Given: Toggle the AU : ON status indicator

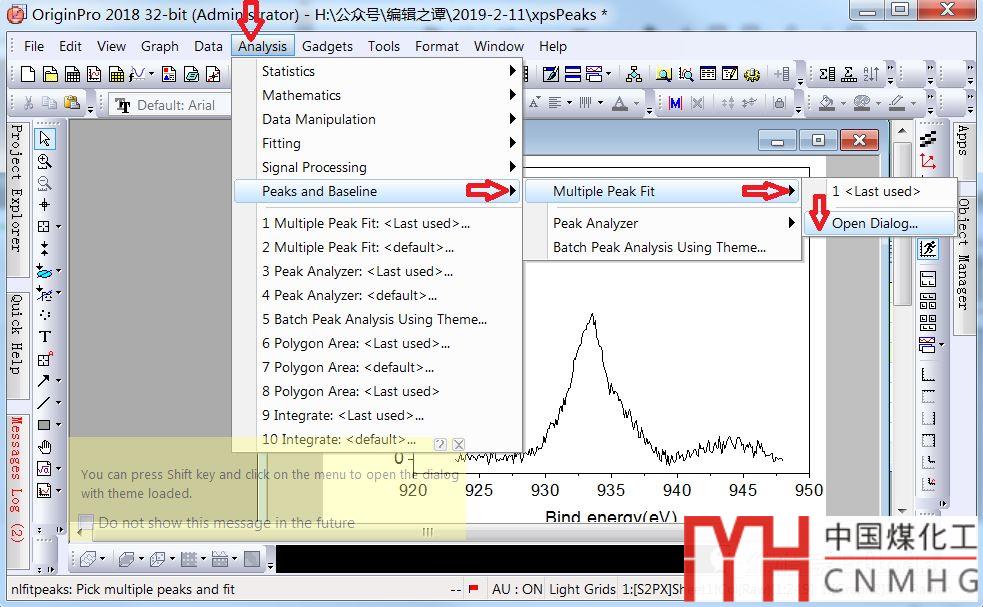Looking at the screenshot, I should click(517, 589).
